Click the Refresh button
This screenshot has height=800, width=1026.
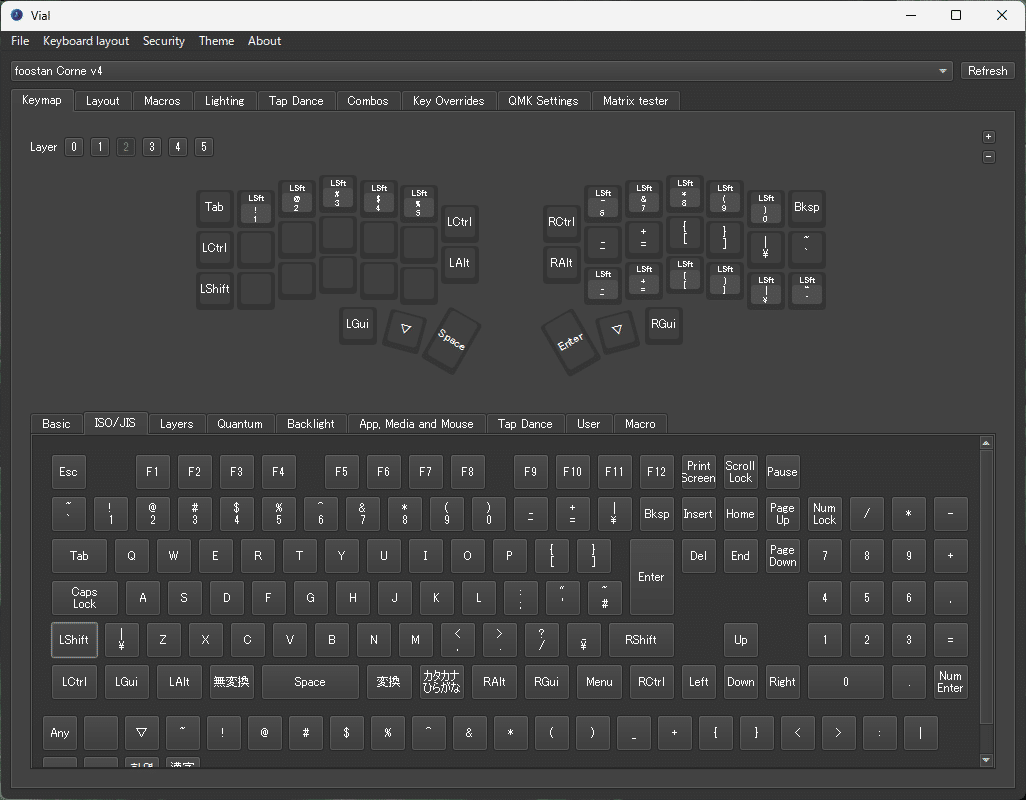tap(987, 71)
